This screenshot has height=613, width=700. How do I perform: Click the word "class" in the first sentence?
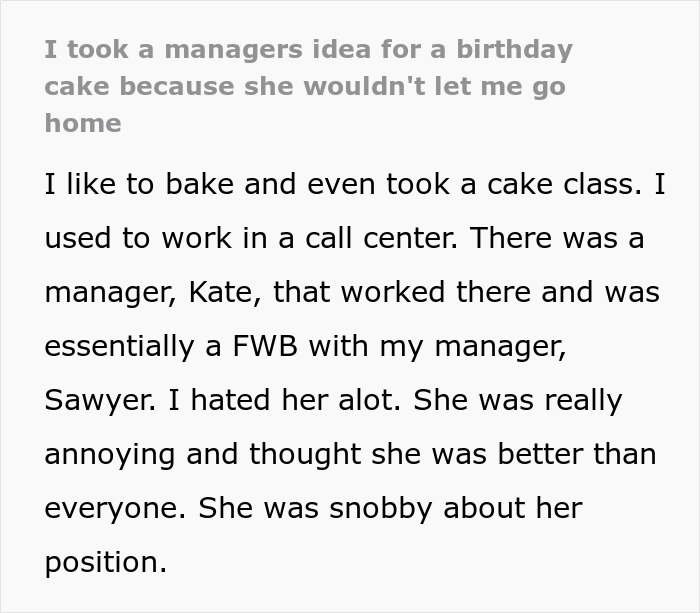(606, 185)
